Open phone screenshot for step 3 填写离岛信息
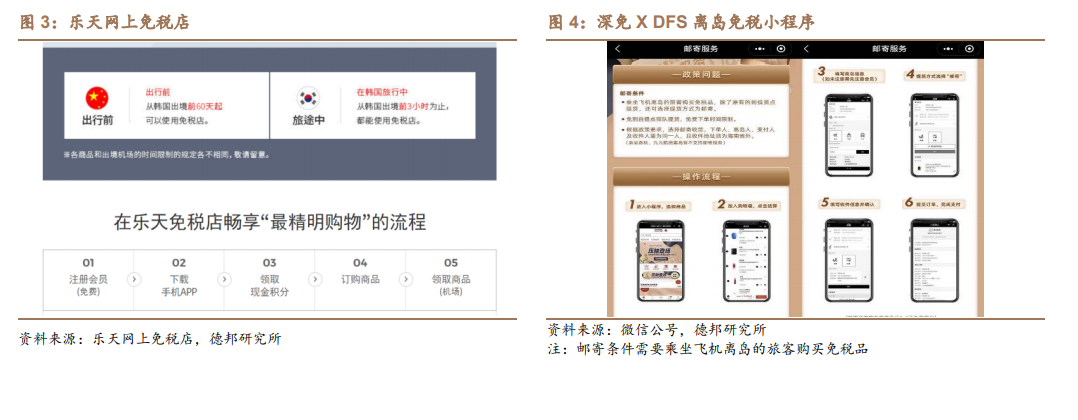This screenshot has height=420, width=1078. tap(848, 134)
